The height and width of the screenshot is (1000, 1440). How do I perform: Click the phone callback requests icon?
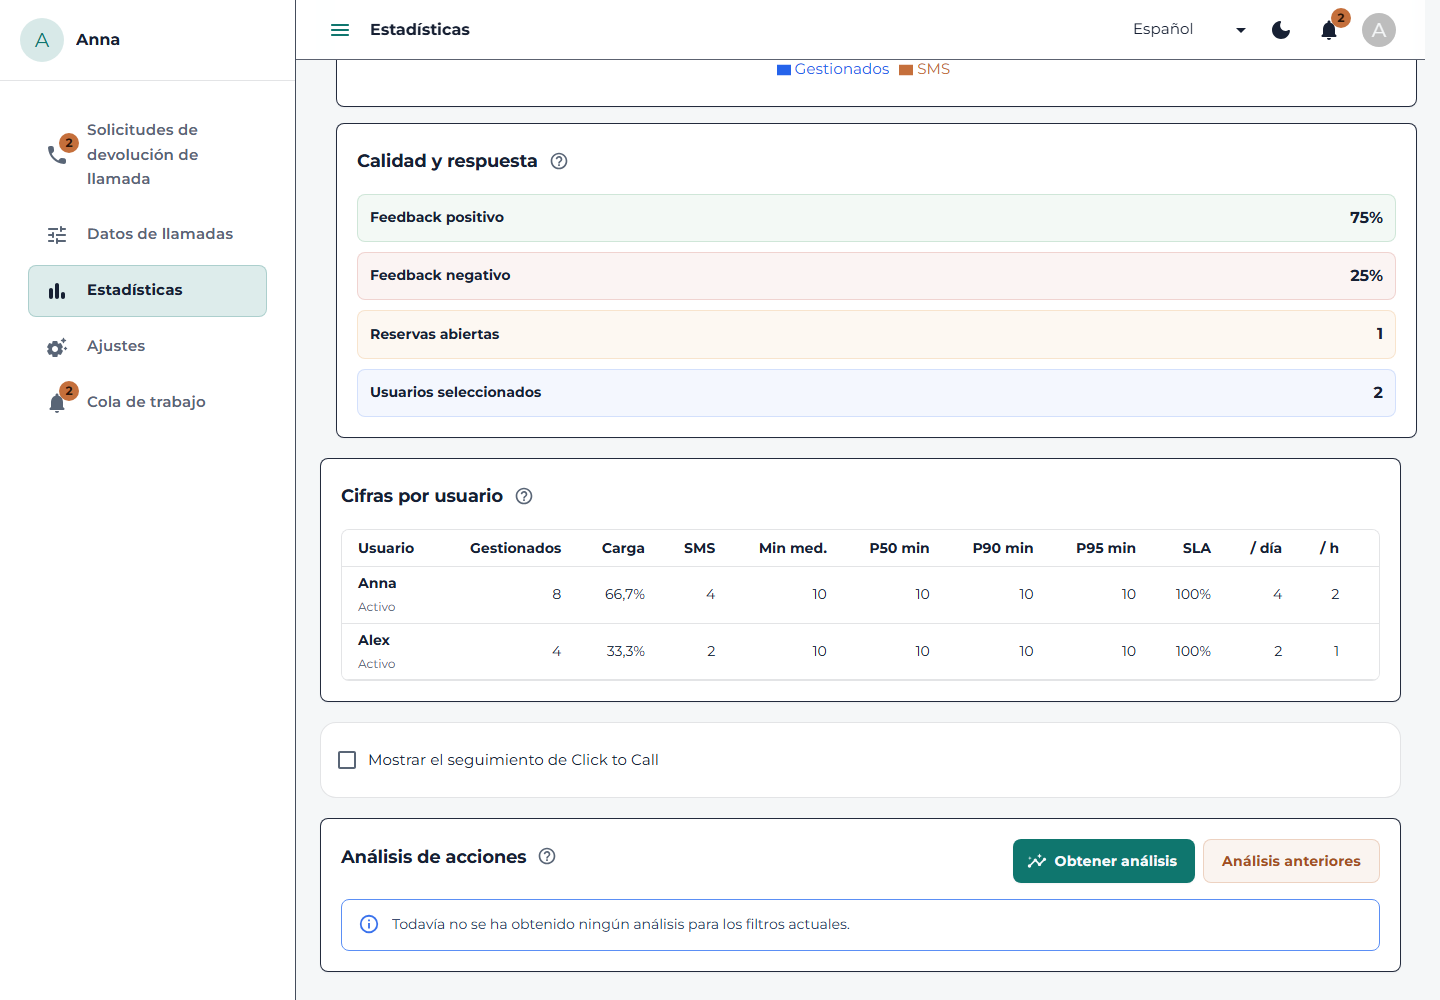point(57,154)
